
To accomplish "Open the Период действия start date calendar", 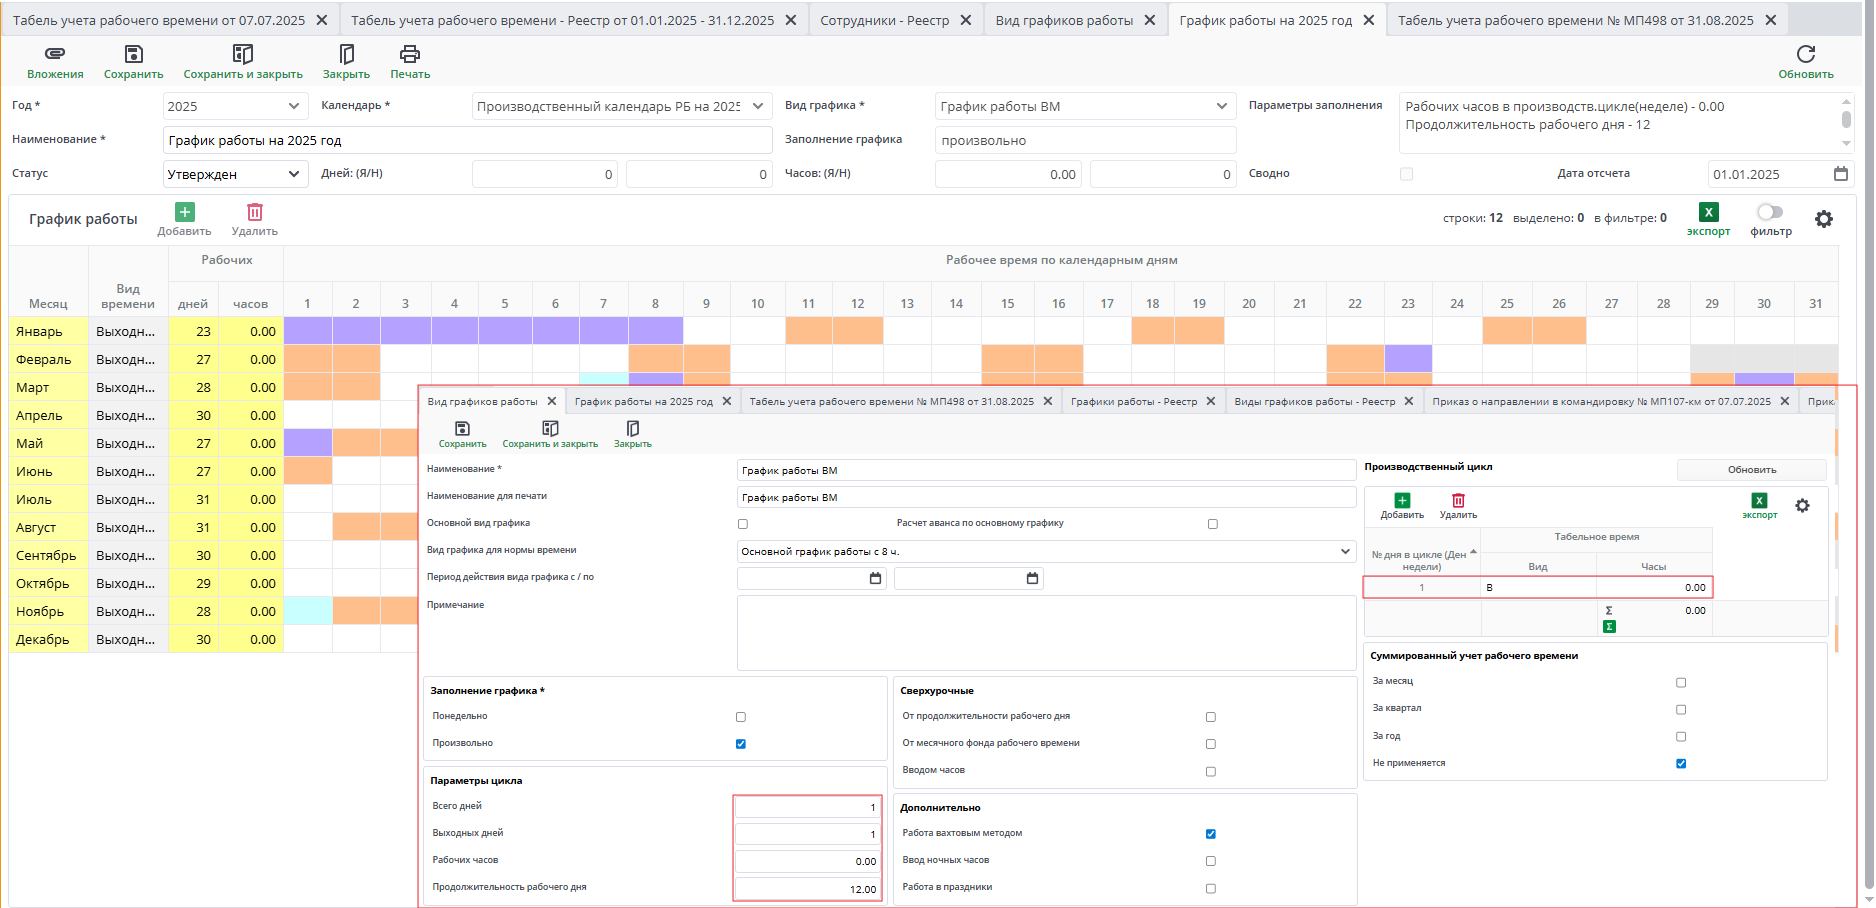I will (x=876, y=578).
